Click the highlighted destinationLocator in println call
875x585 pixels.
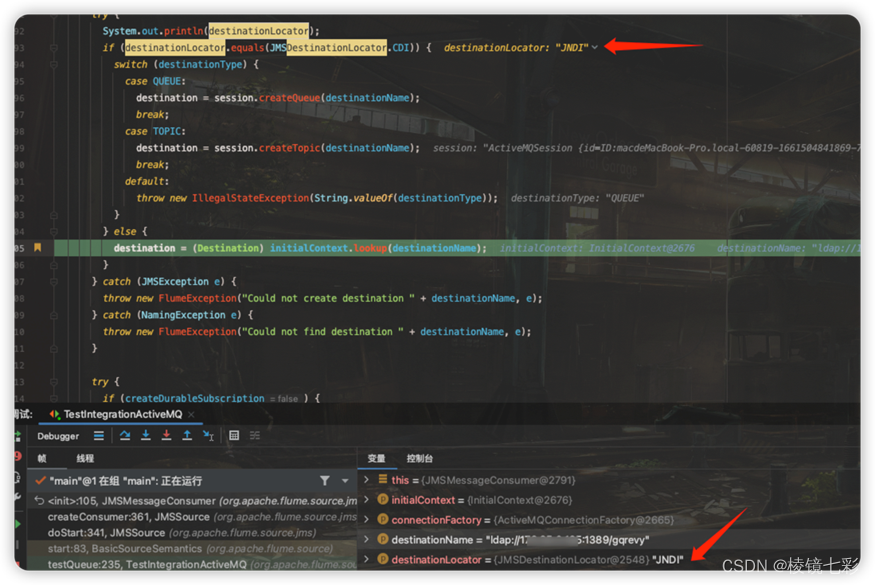coord(258,31)
